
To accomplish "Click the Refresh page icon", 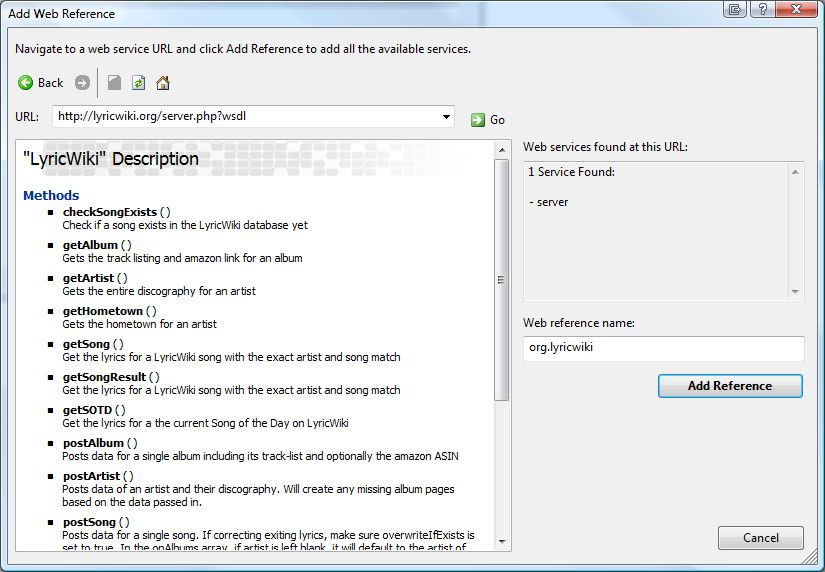I will (138, 83).
